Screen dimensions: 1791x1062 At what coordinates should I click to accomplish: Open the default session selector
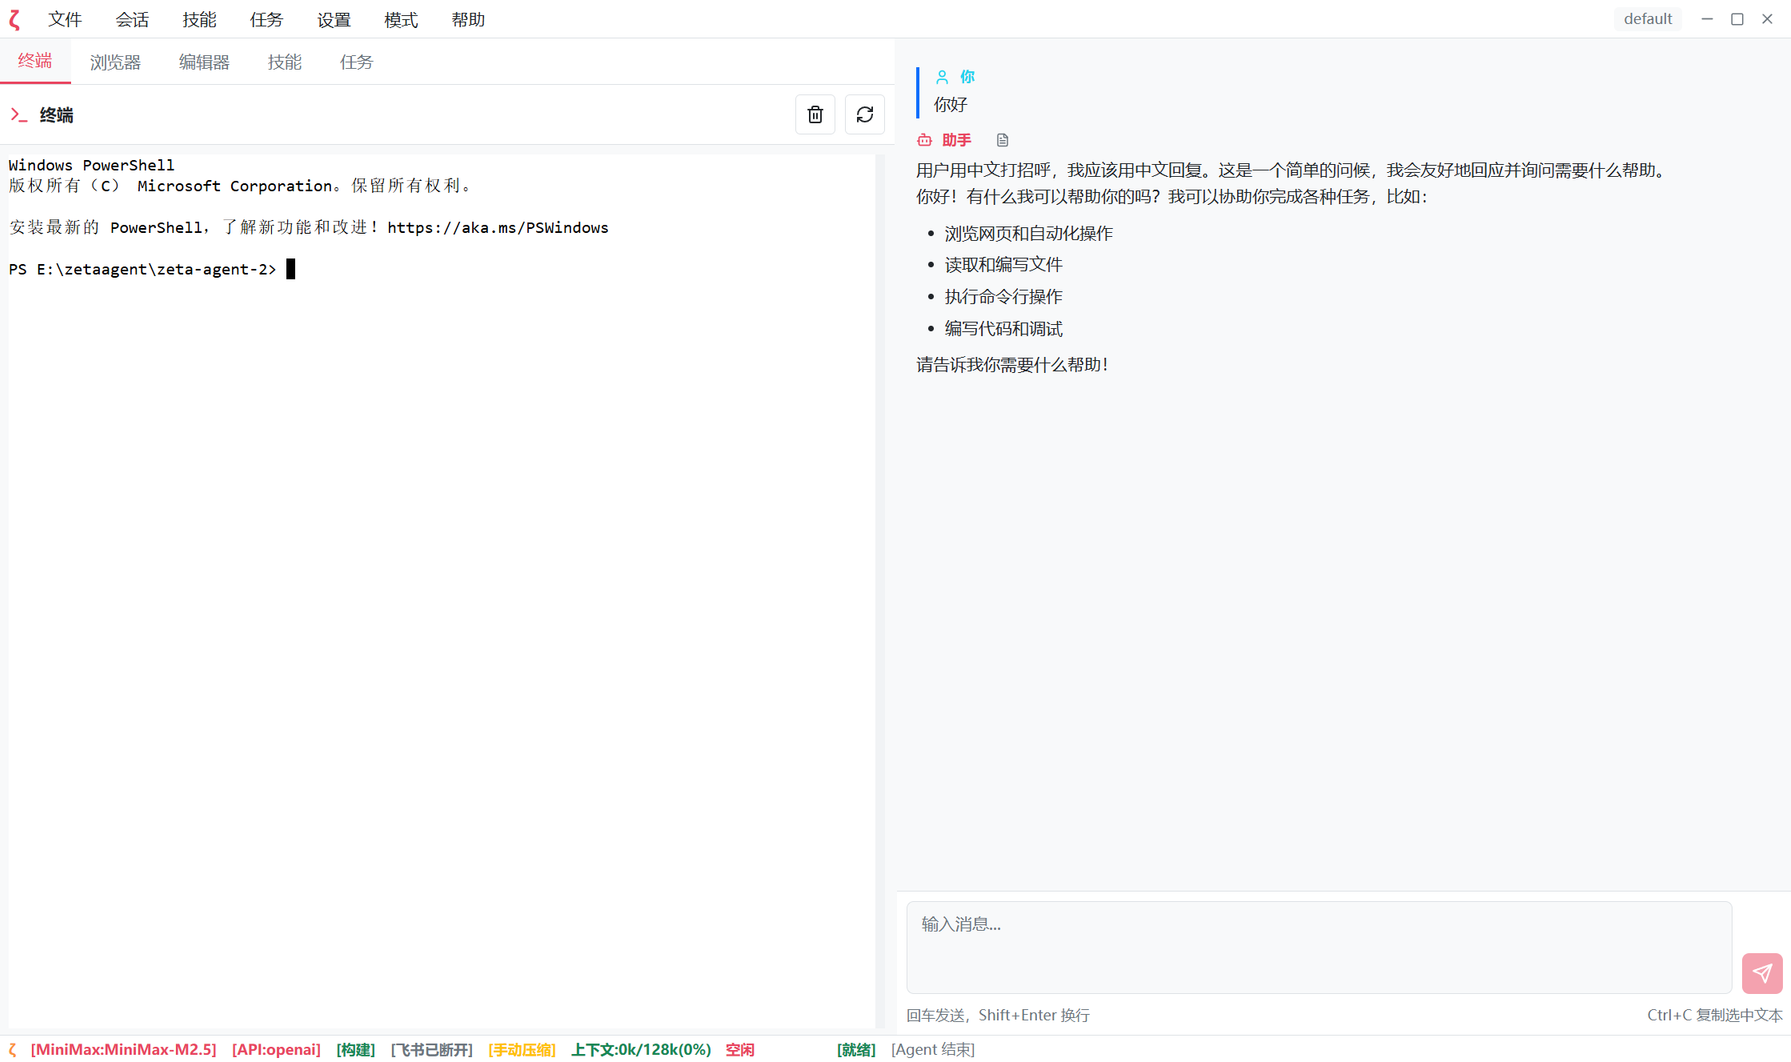[x=1647, y=18]
